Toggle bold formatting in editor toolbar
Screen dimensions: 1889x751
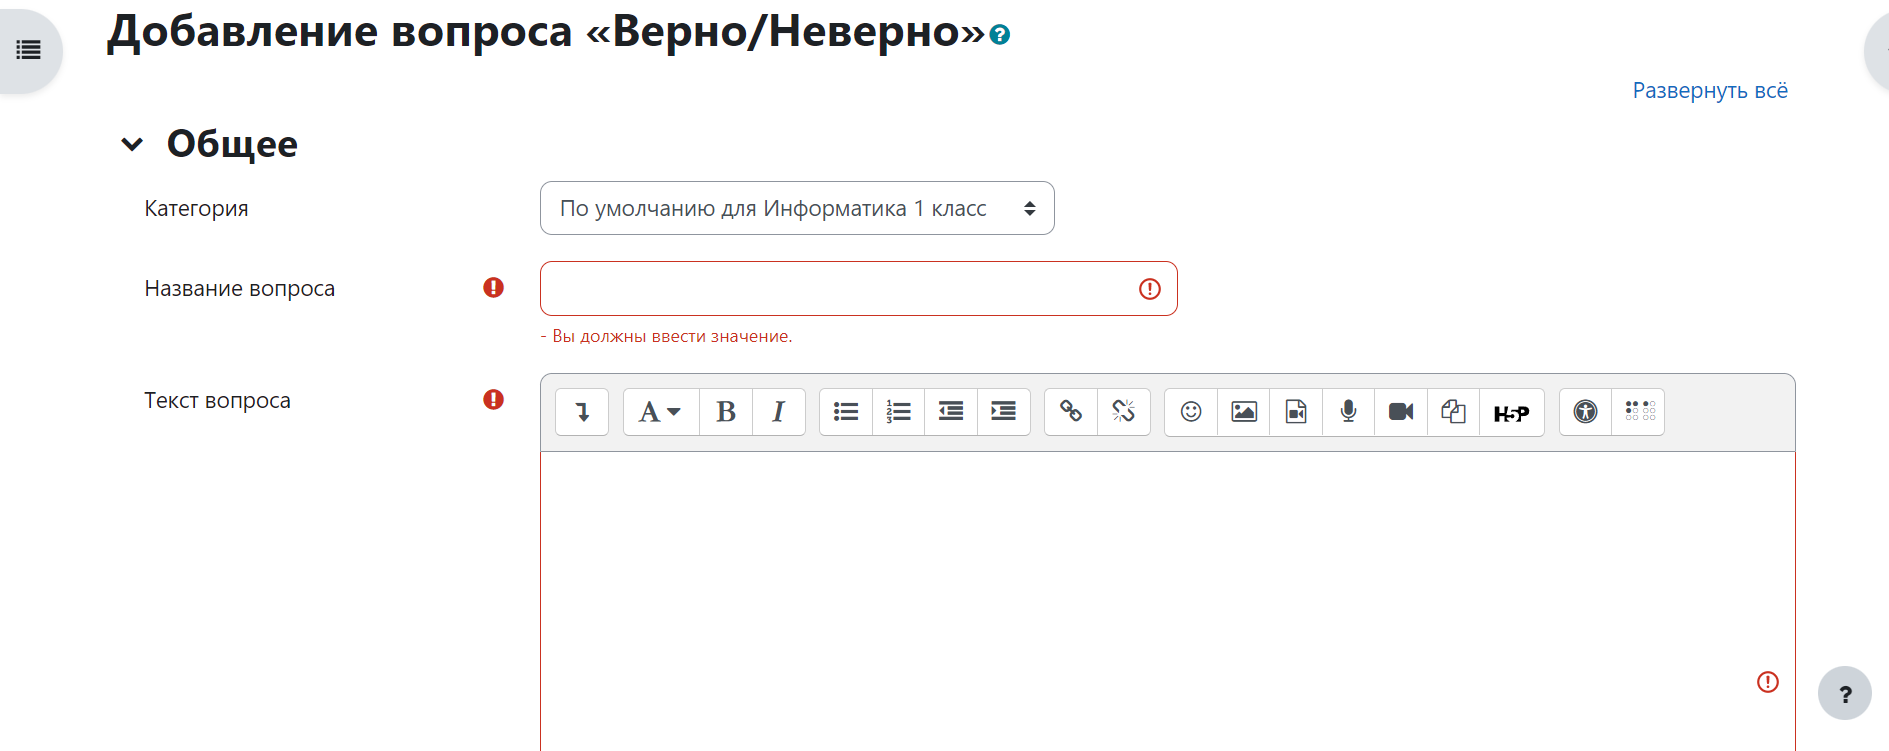point(726,412)
